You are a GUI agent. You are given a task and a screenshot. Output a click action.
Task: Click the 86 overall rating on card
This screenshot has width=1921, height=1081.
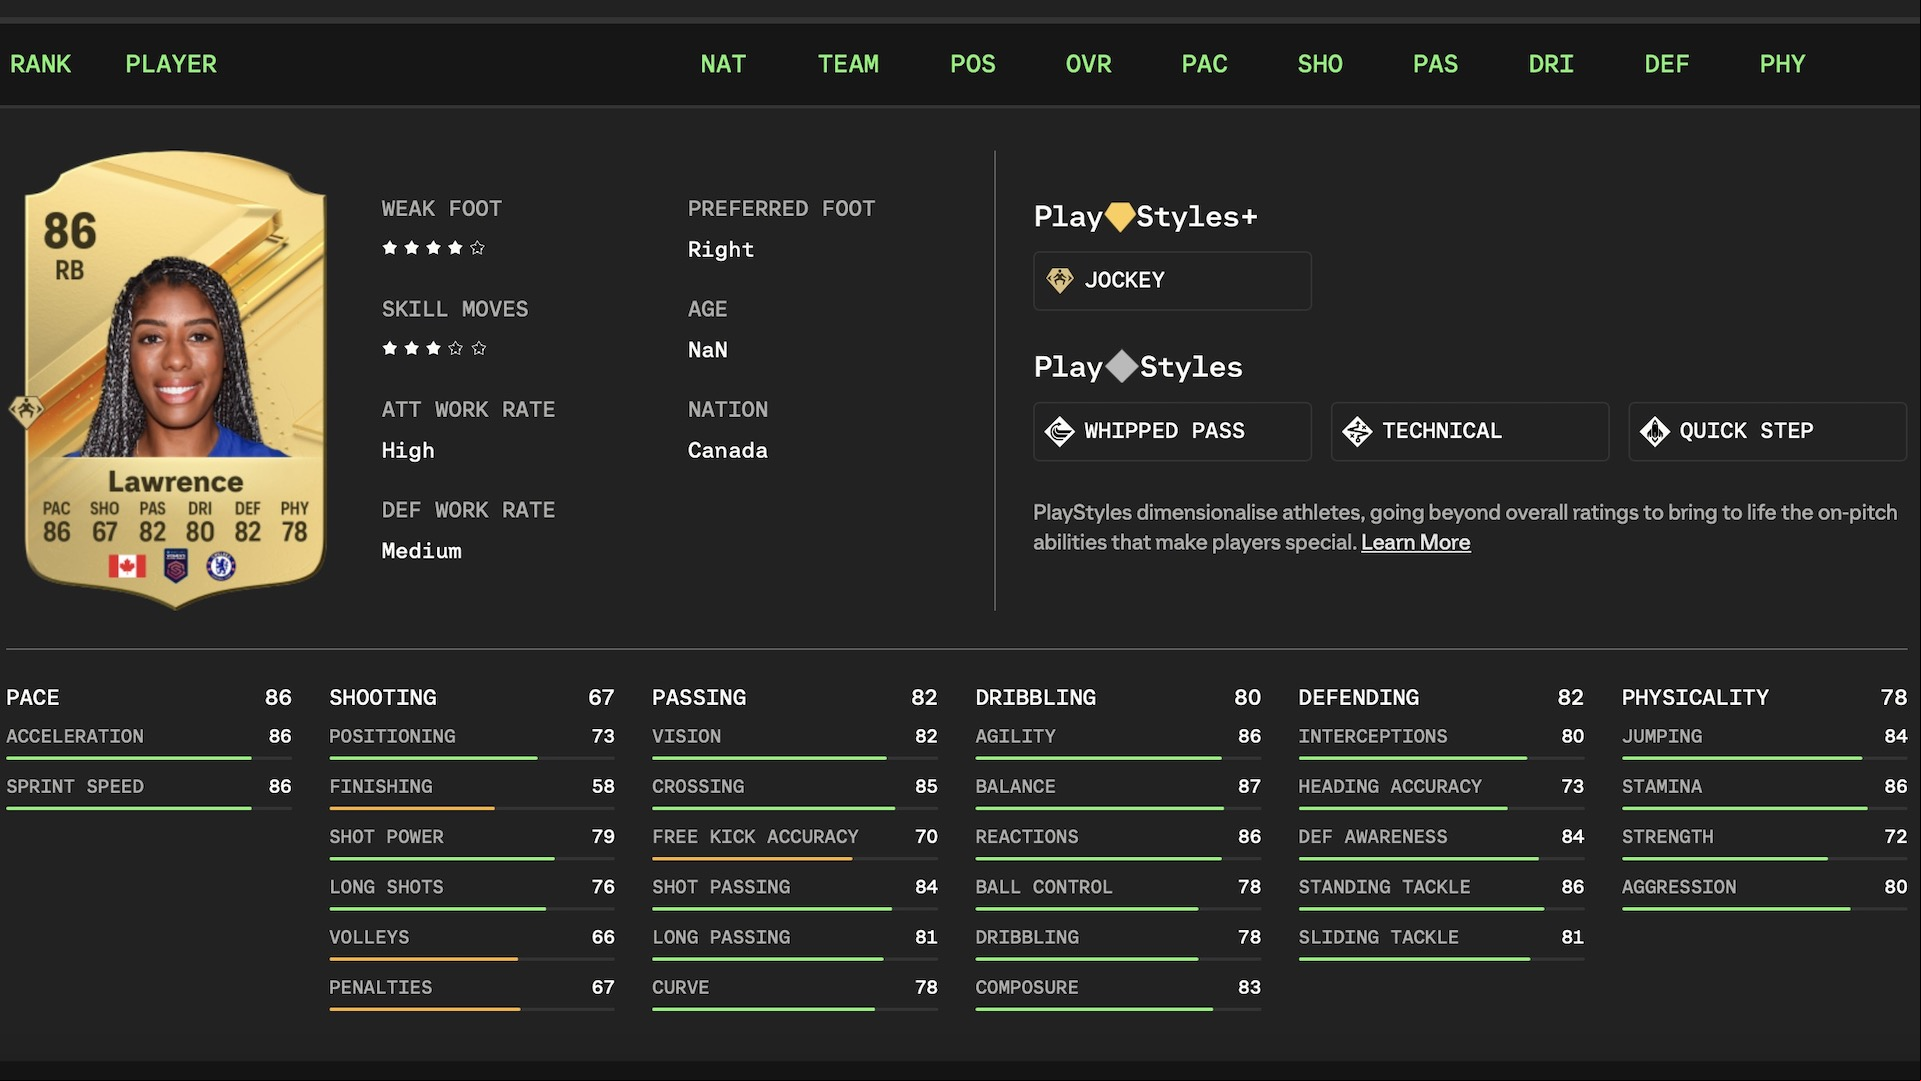click(70, 231)
